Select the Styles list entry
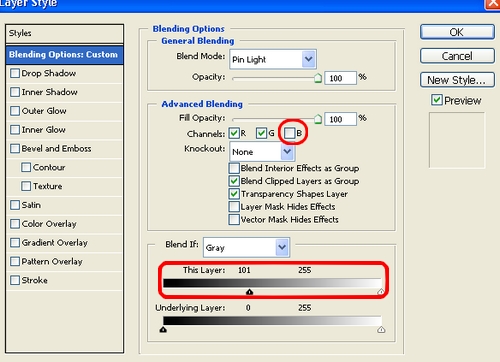 [65, 33]
